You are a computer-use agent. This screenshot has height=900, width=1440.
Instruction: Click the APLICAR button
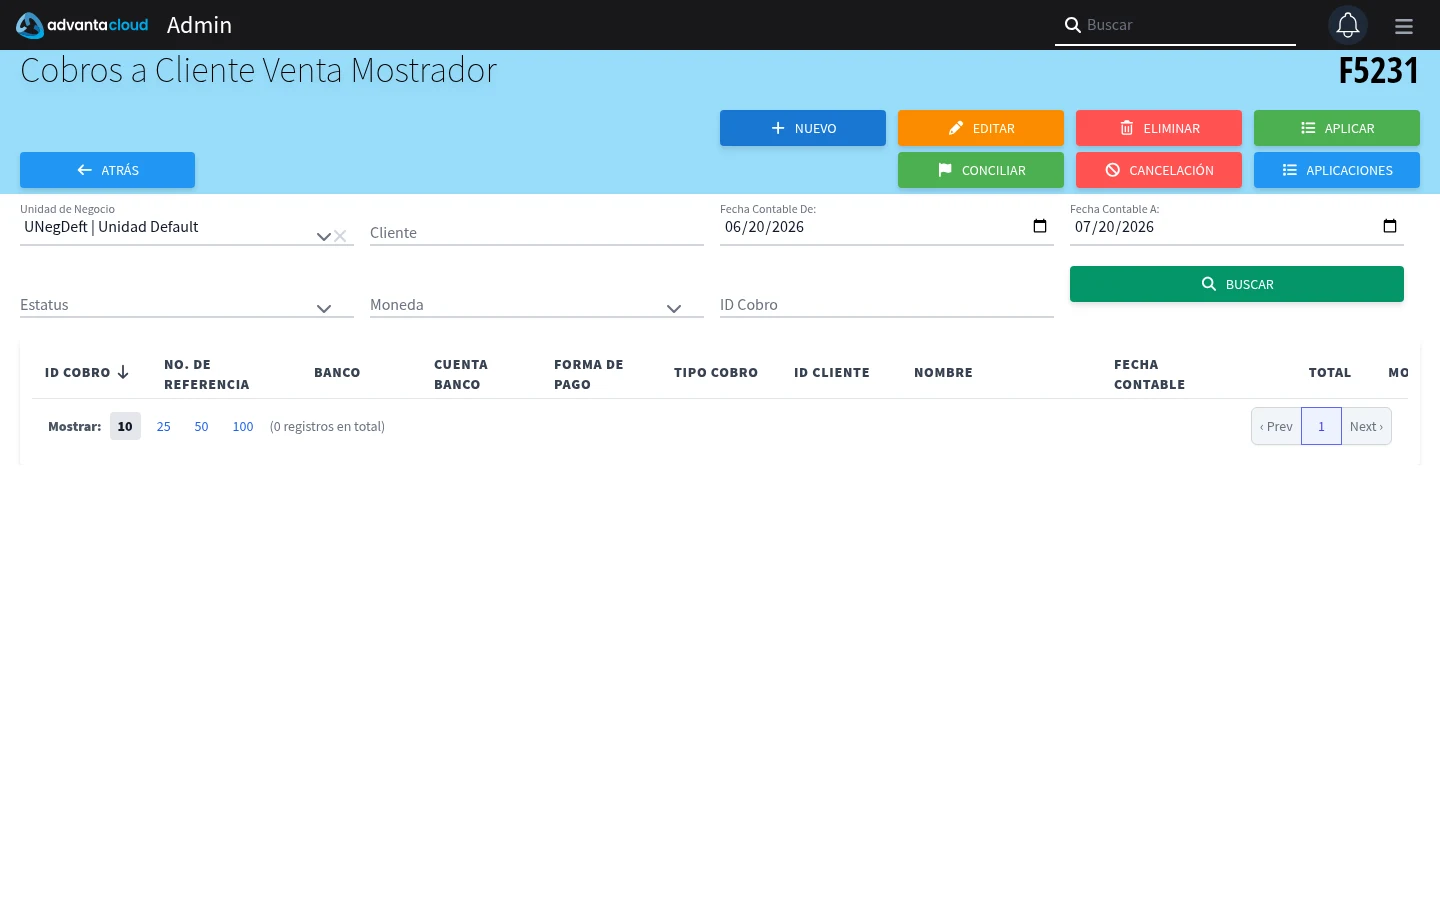1337,128
